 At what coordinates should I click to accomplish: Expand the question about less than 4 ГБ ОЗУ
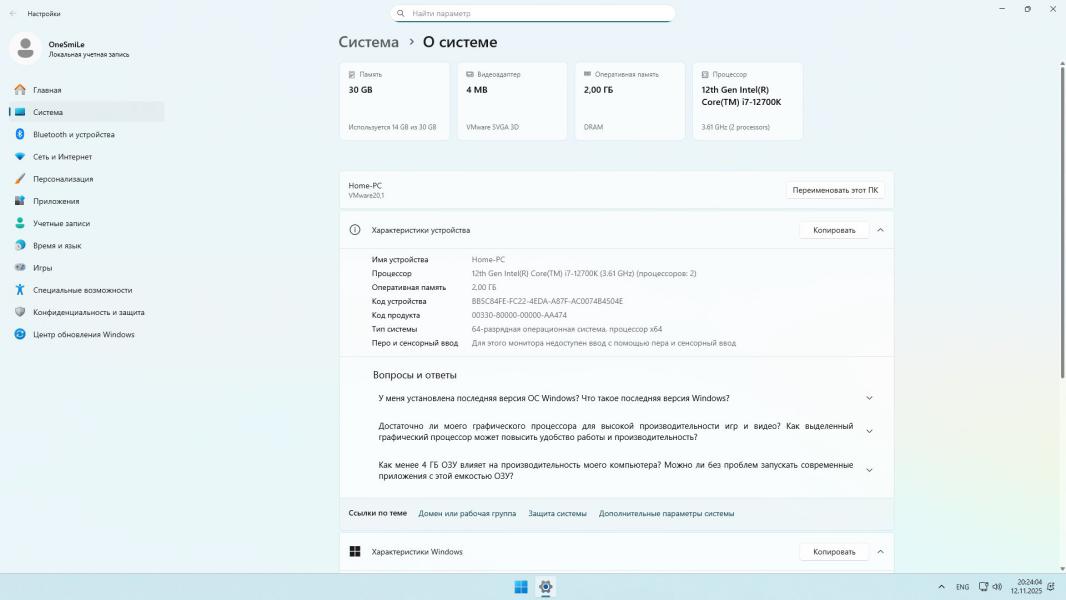pos(868,470)
